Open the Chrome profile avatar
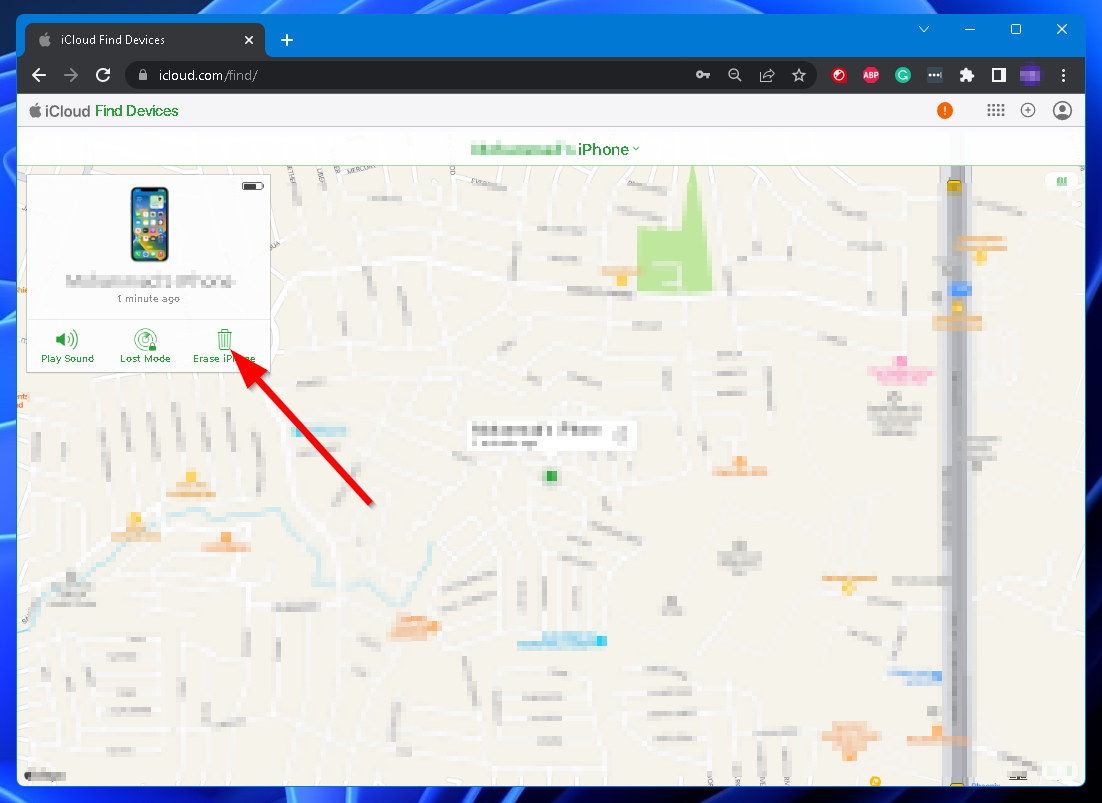This screenshot has width=1102, height=803. tap(1030, 75)
